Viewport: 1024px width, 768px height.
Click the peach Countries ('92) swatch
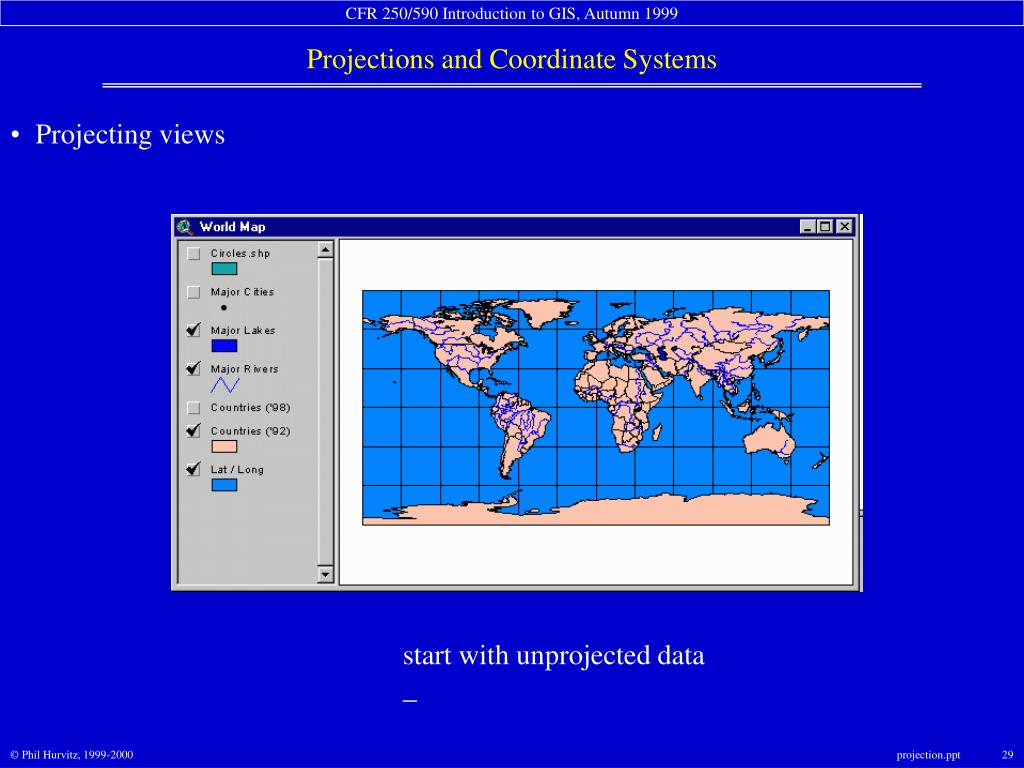click(224, 447)
